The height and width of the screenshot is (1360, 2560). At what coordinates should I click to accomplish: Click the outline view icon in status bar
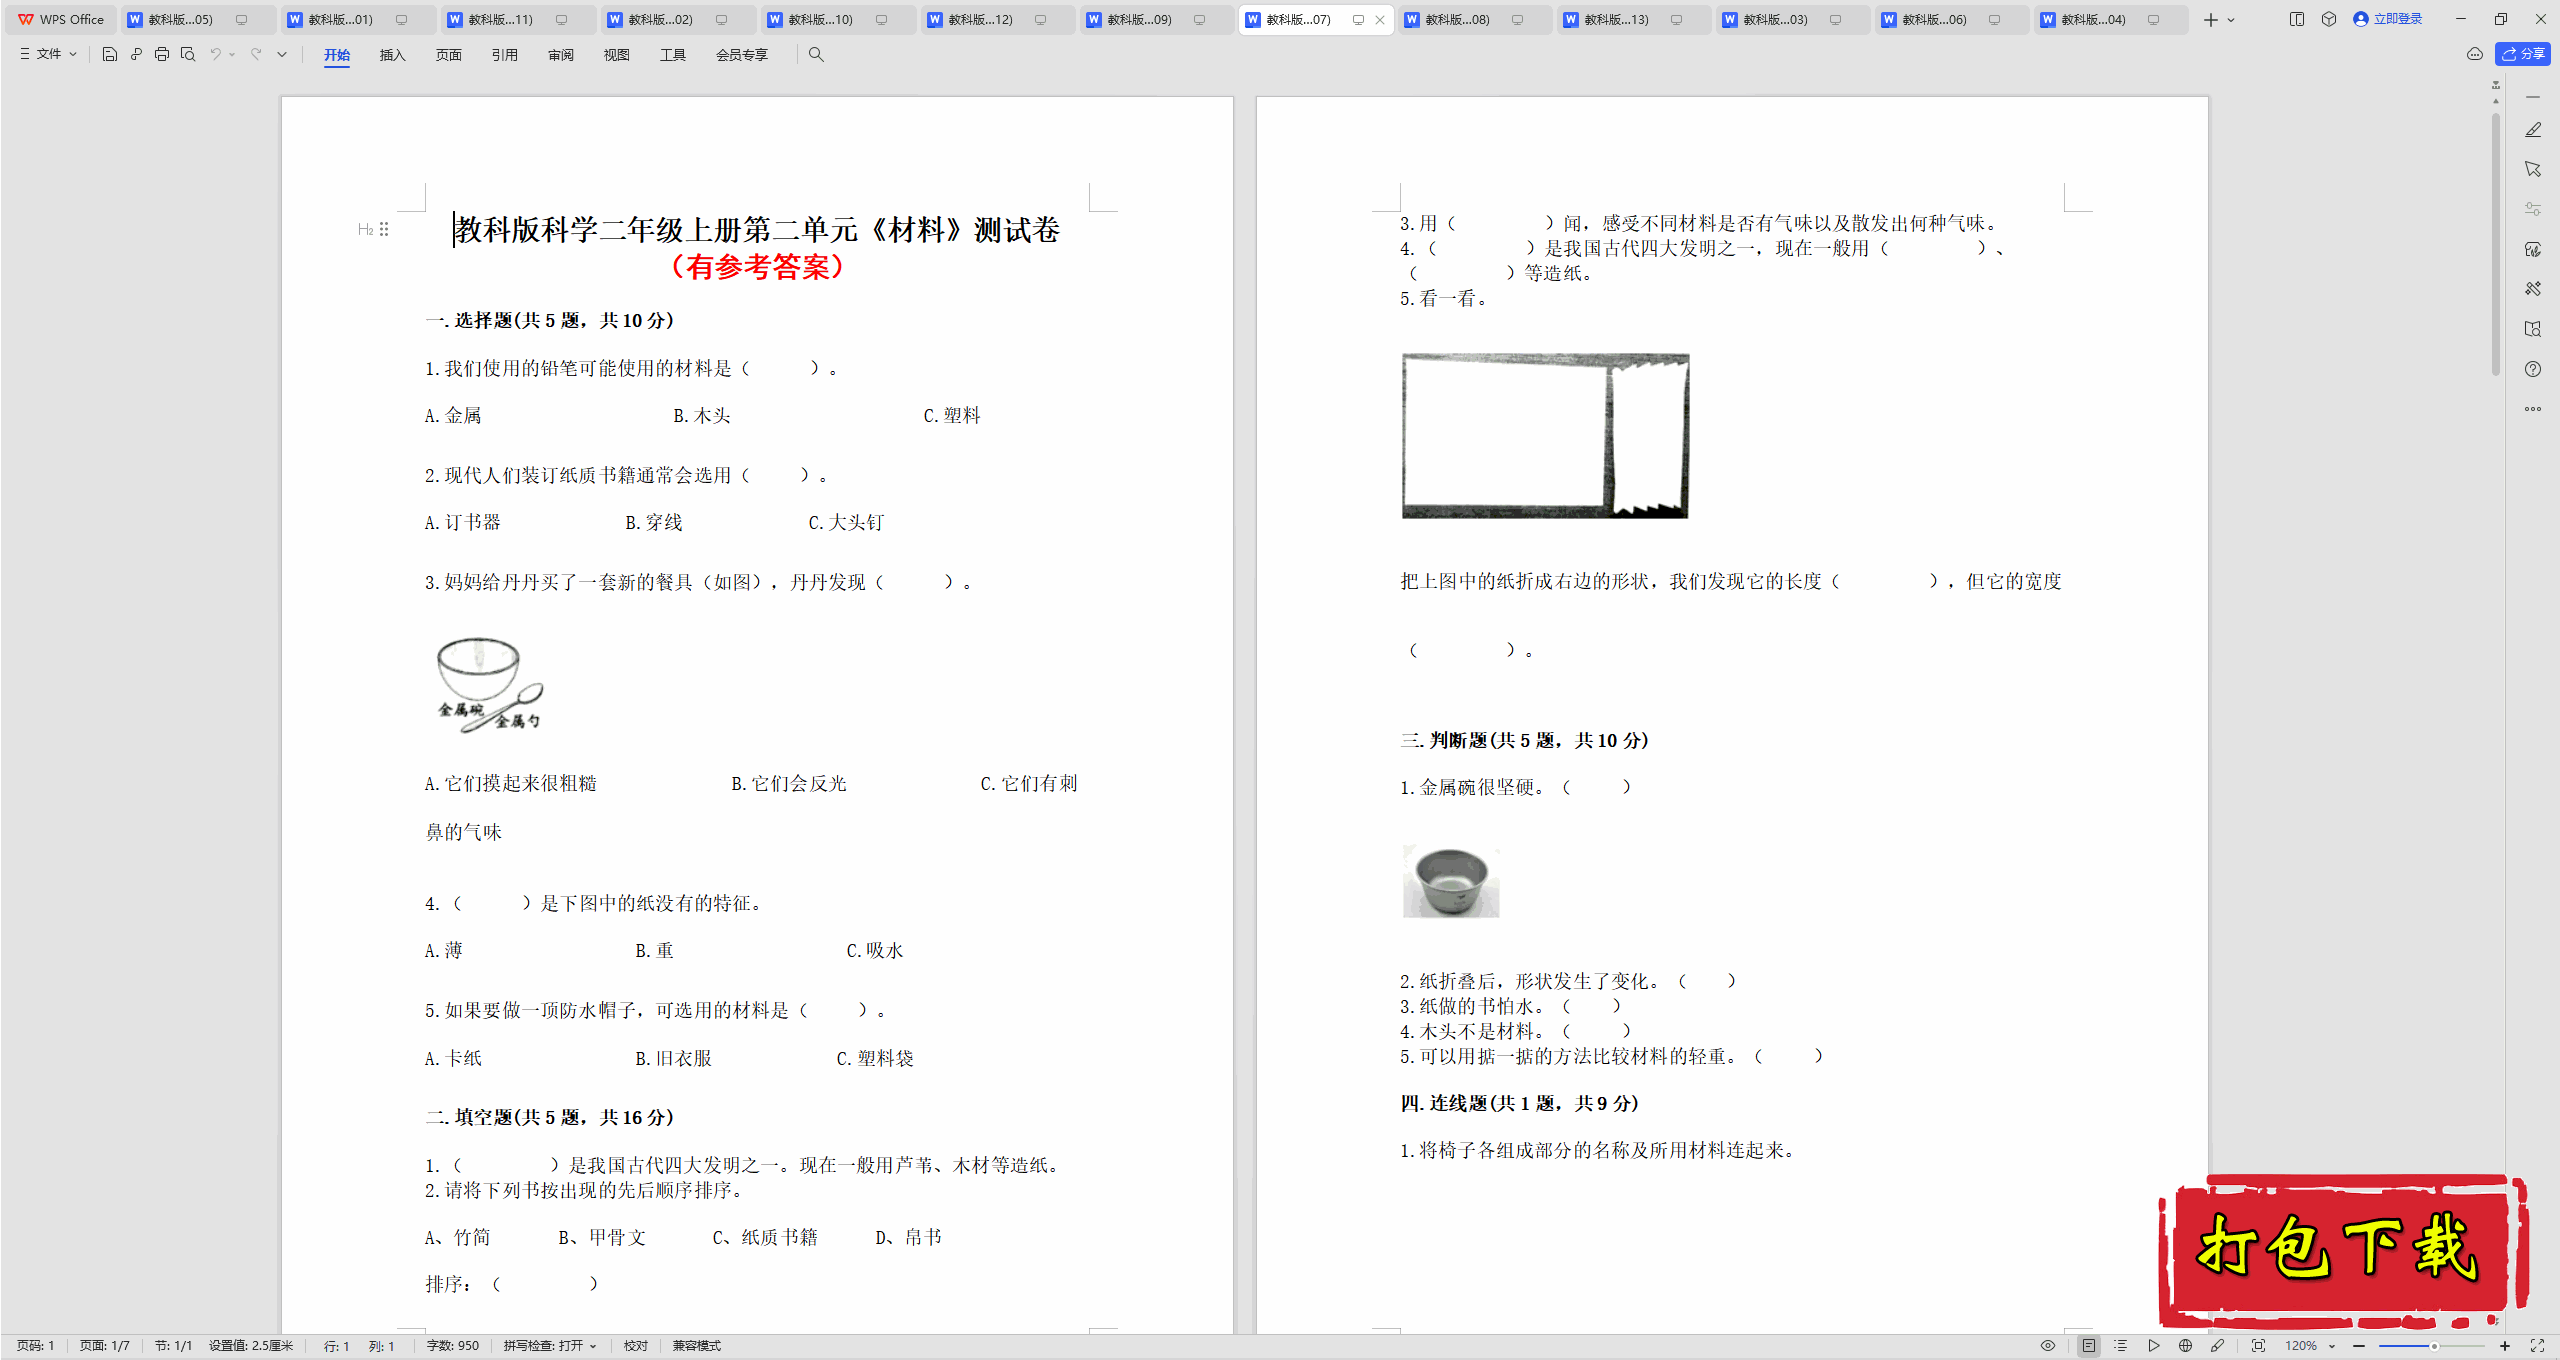2120,1346
